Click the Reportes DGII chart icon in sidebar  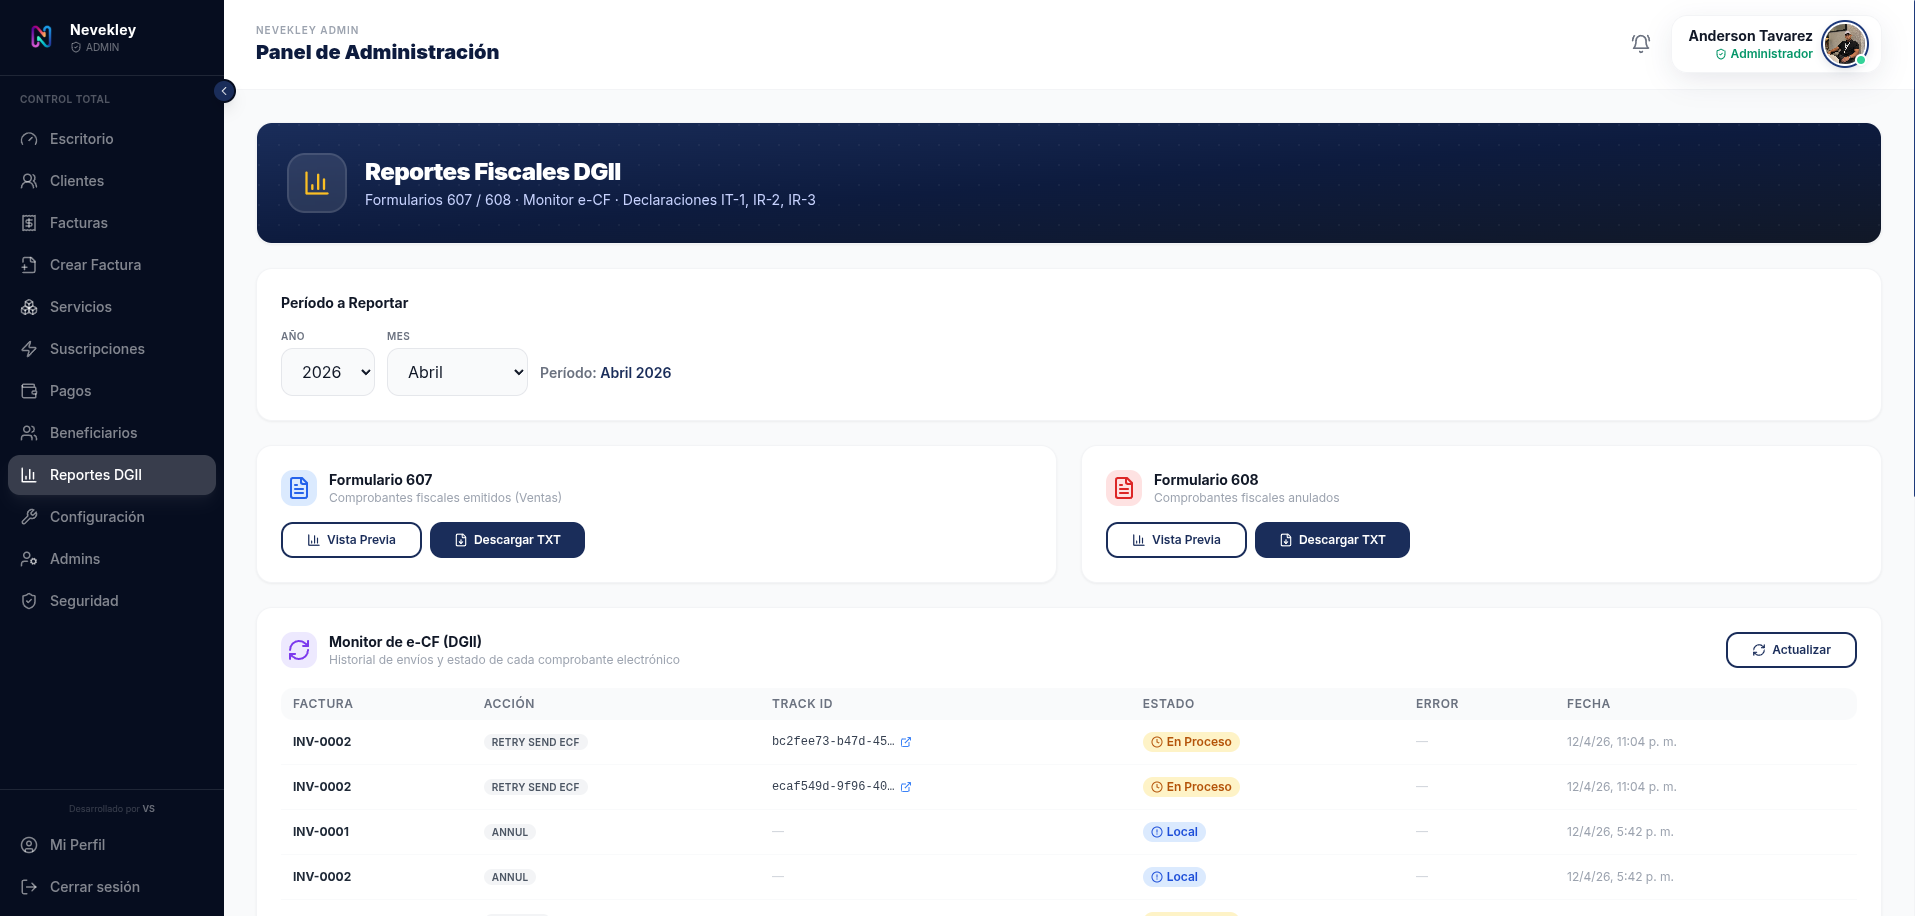29,475
